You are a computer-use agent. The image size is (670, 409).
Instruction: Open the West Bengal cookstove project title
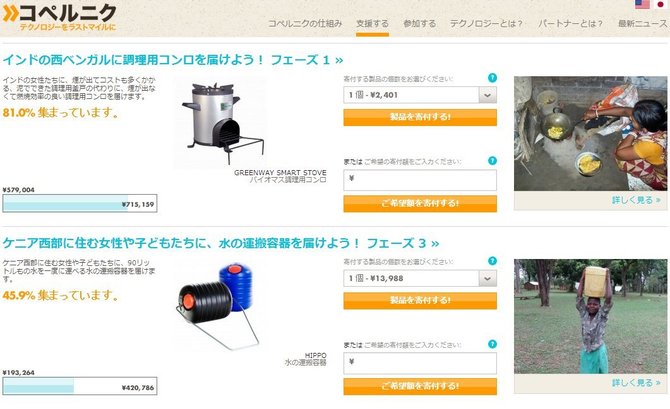click(173, 60)
